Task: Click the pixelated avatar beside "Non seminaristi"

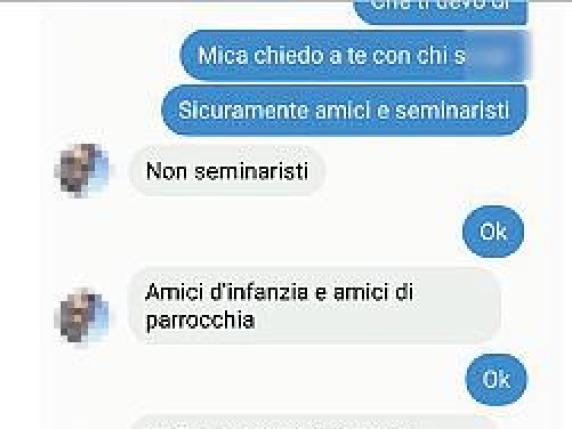Action: coord(82,170)
